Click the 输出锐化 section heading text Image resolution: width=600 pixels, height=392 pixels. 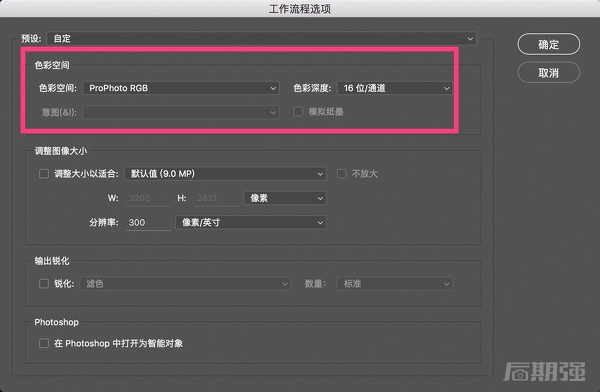[x=52, y=261]
